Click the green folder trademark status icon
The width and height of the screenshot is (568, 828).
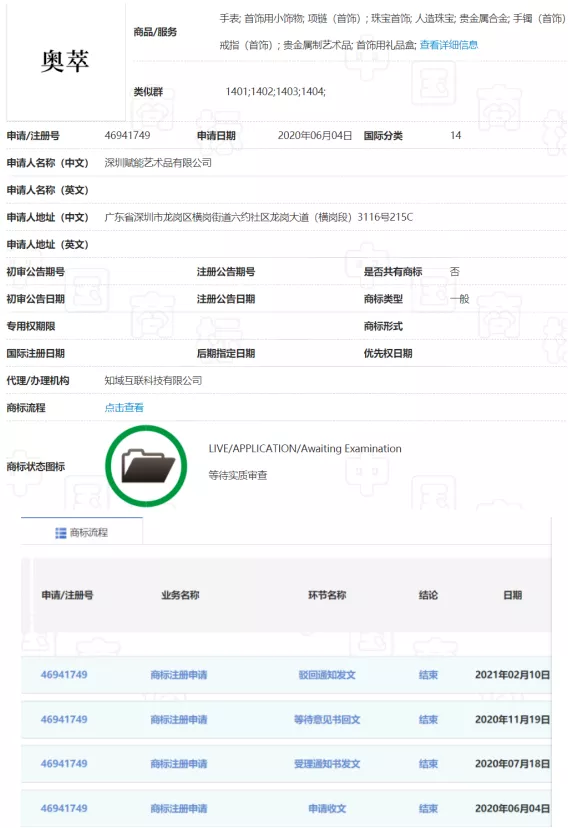(x=146, y=466)
